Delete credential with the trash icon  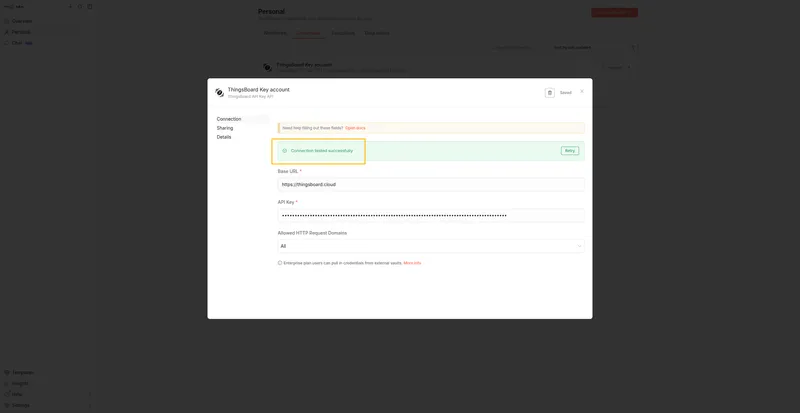(x=549, y=93)
